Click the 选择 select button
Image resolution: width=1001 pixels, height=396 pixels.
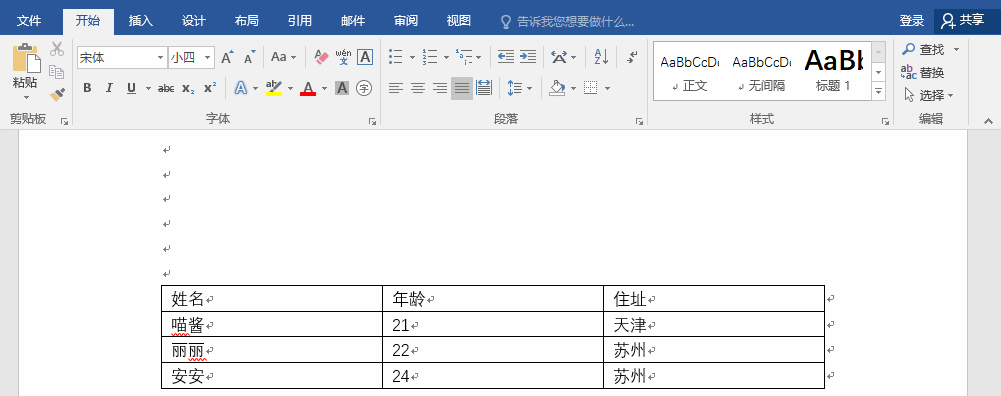[x=928, y=95]
